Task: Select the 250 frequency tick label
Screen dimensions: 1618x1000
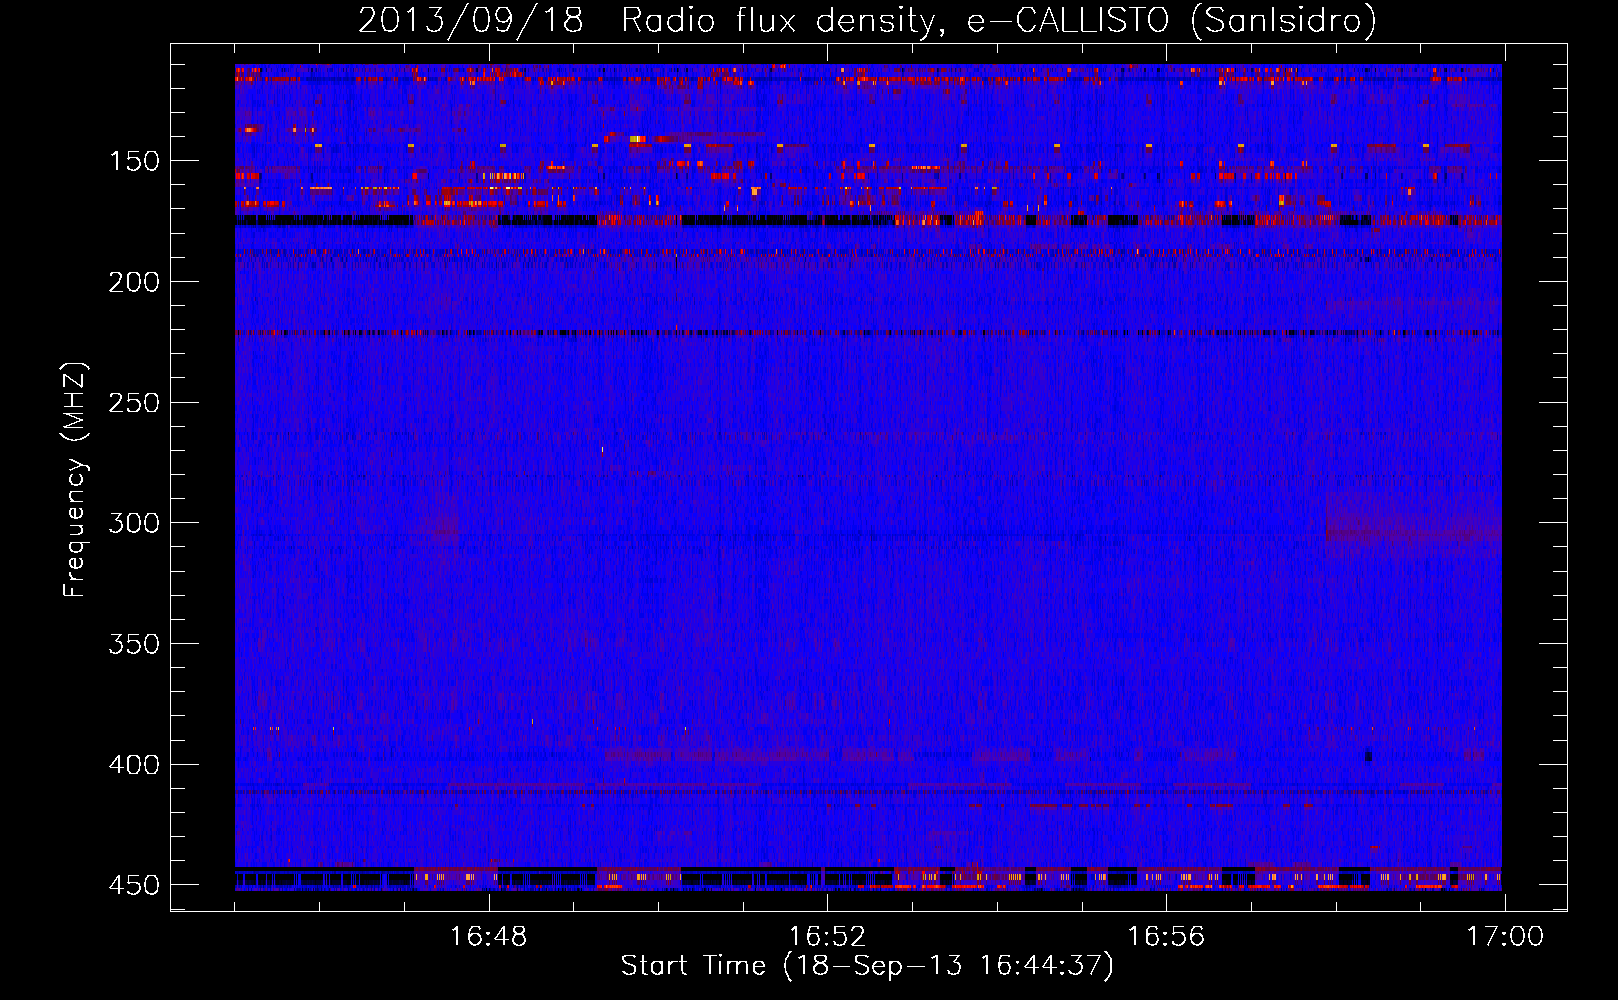Action: pos(133,403)
